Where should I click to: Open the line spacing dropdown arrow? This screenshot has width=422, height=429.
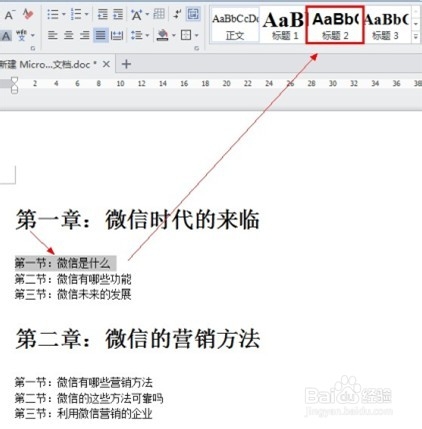click(x=147, y=35)
